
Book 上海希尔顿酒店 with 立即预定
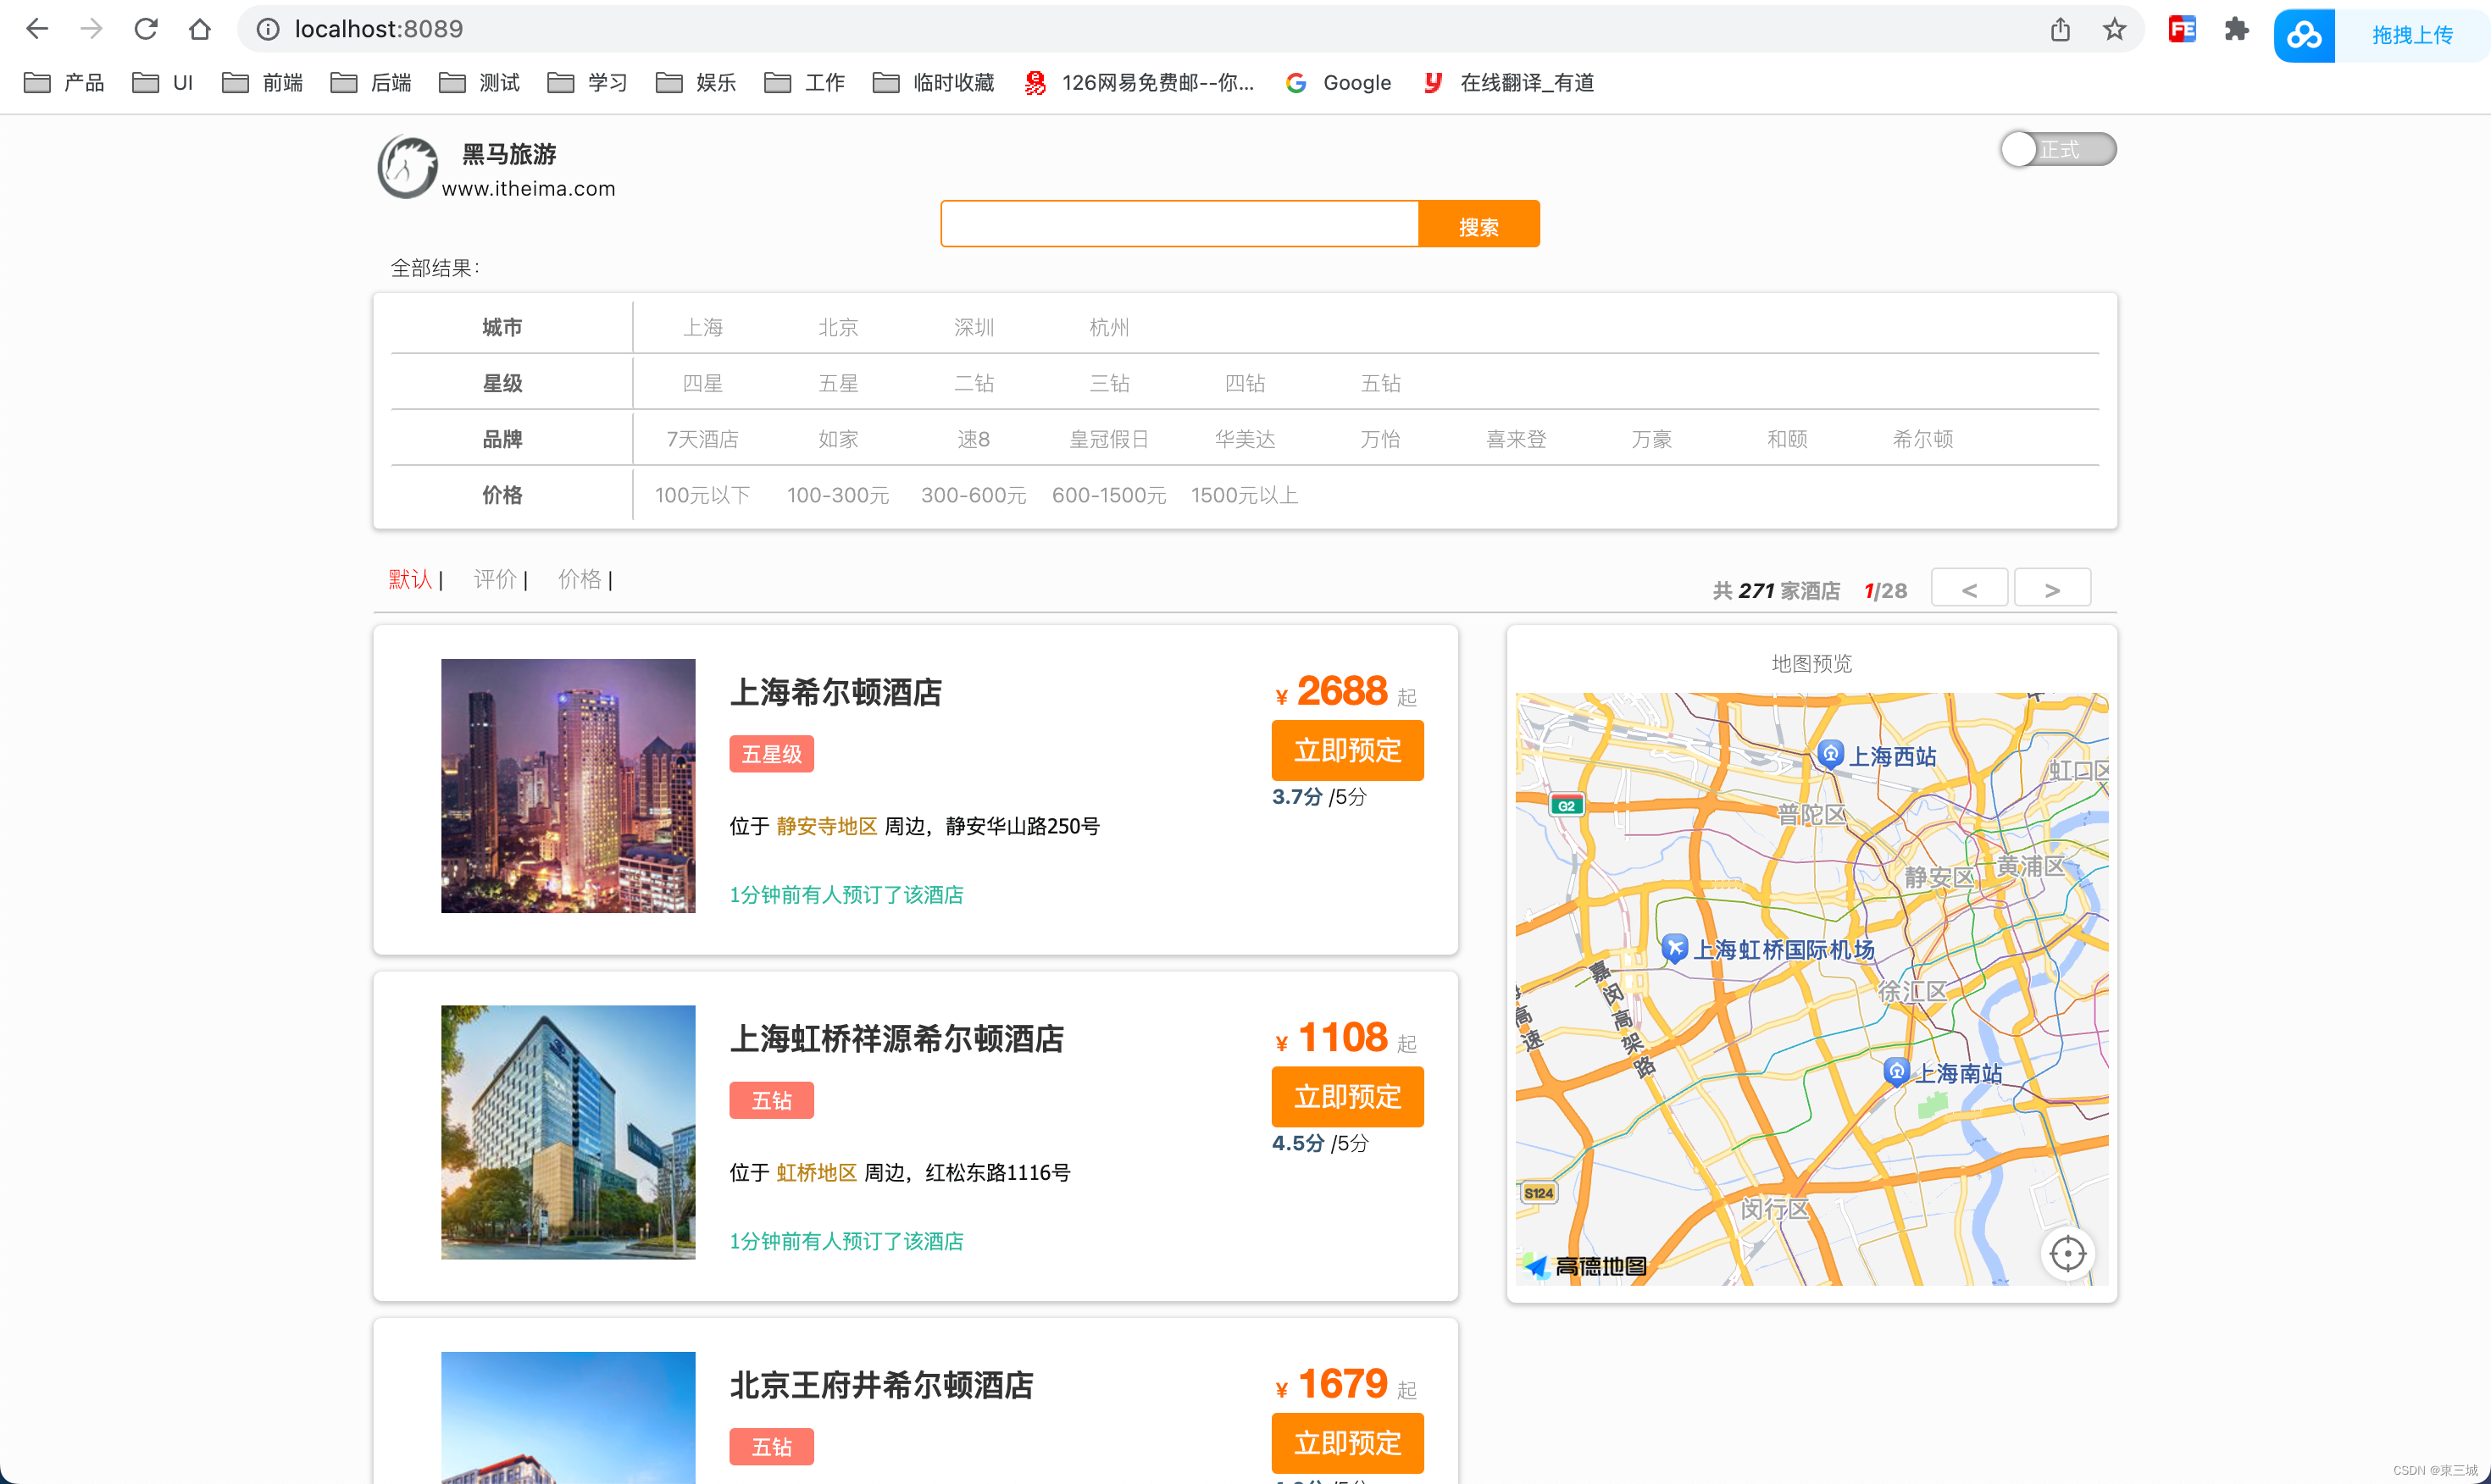pos(1348,750)
